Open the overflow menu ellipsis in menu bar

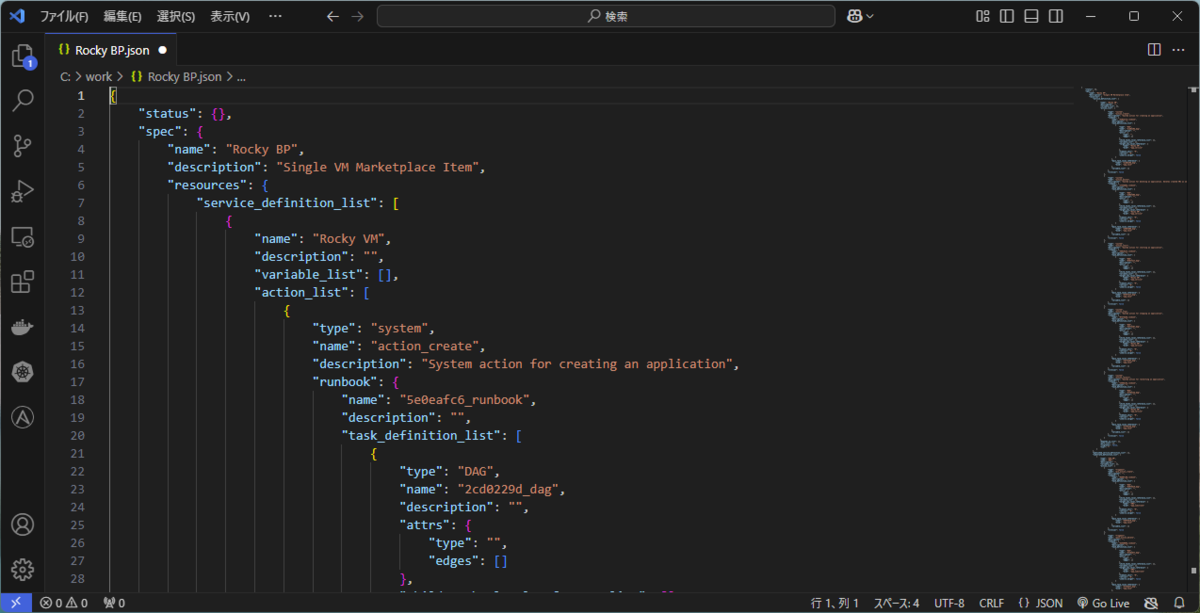[276, 16]
